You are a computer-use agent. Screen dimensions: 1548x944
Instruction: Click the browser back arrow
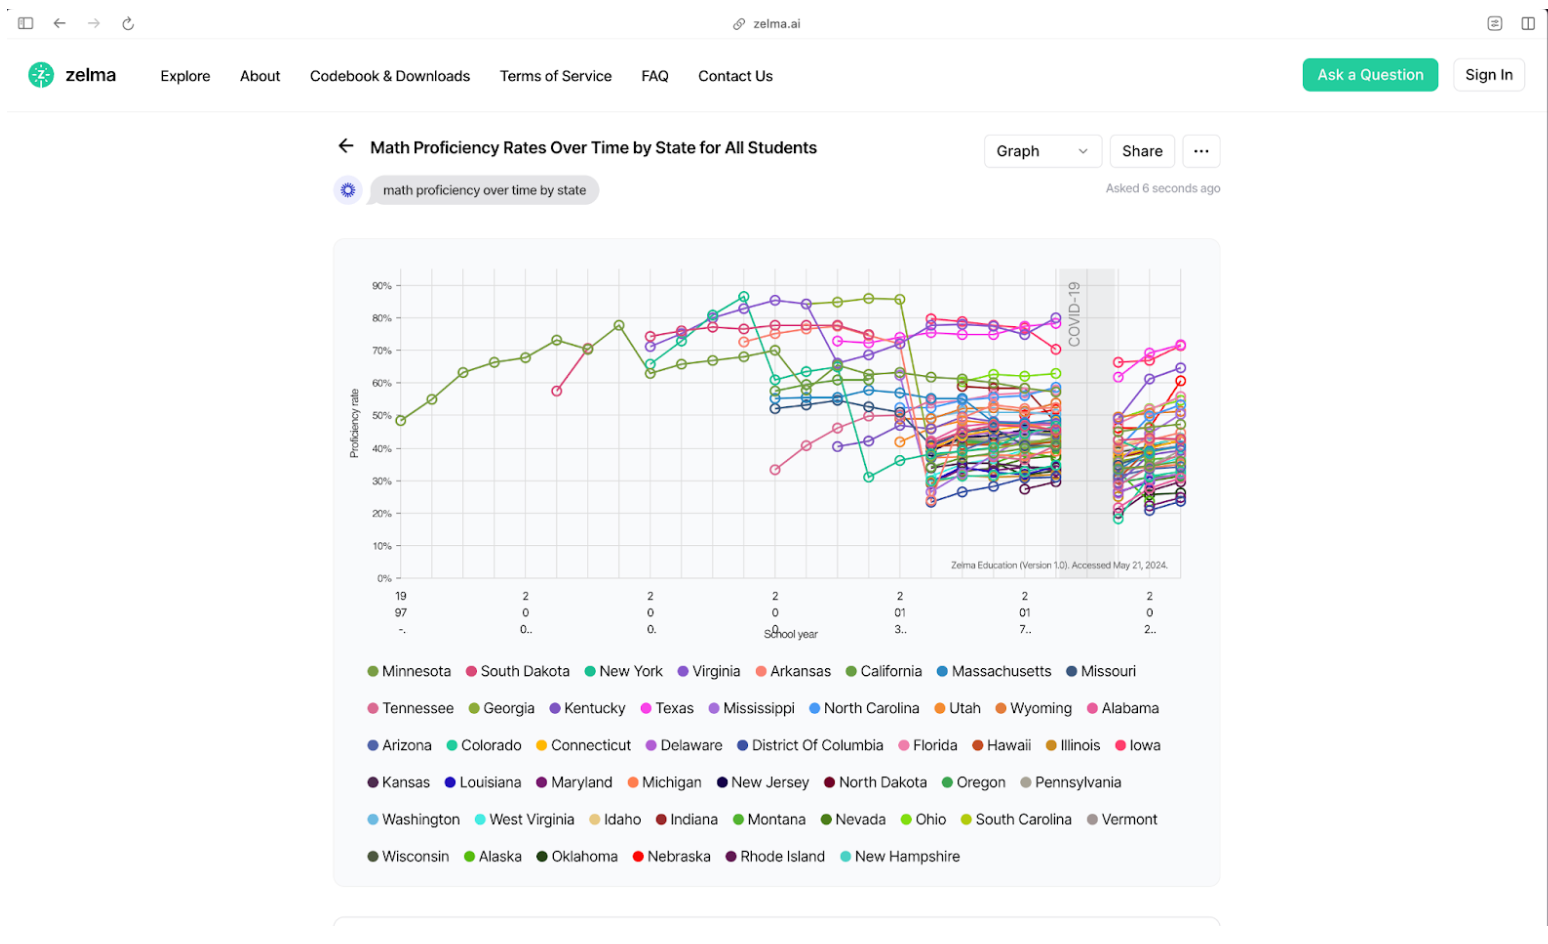pos(60,23)
